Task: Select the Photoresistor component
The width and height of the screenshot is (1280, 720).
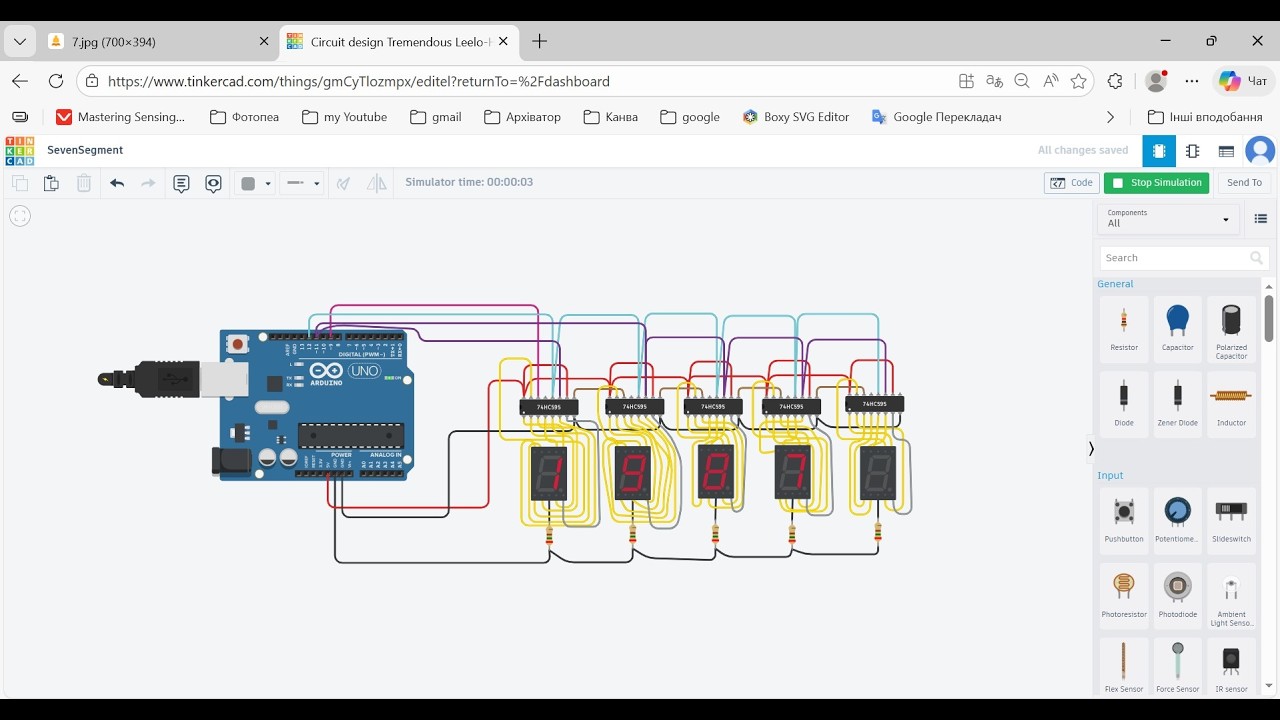Action: [1124, 595]
